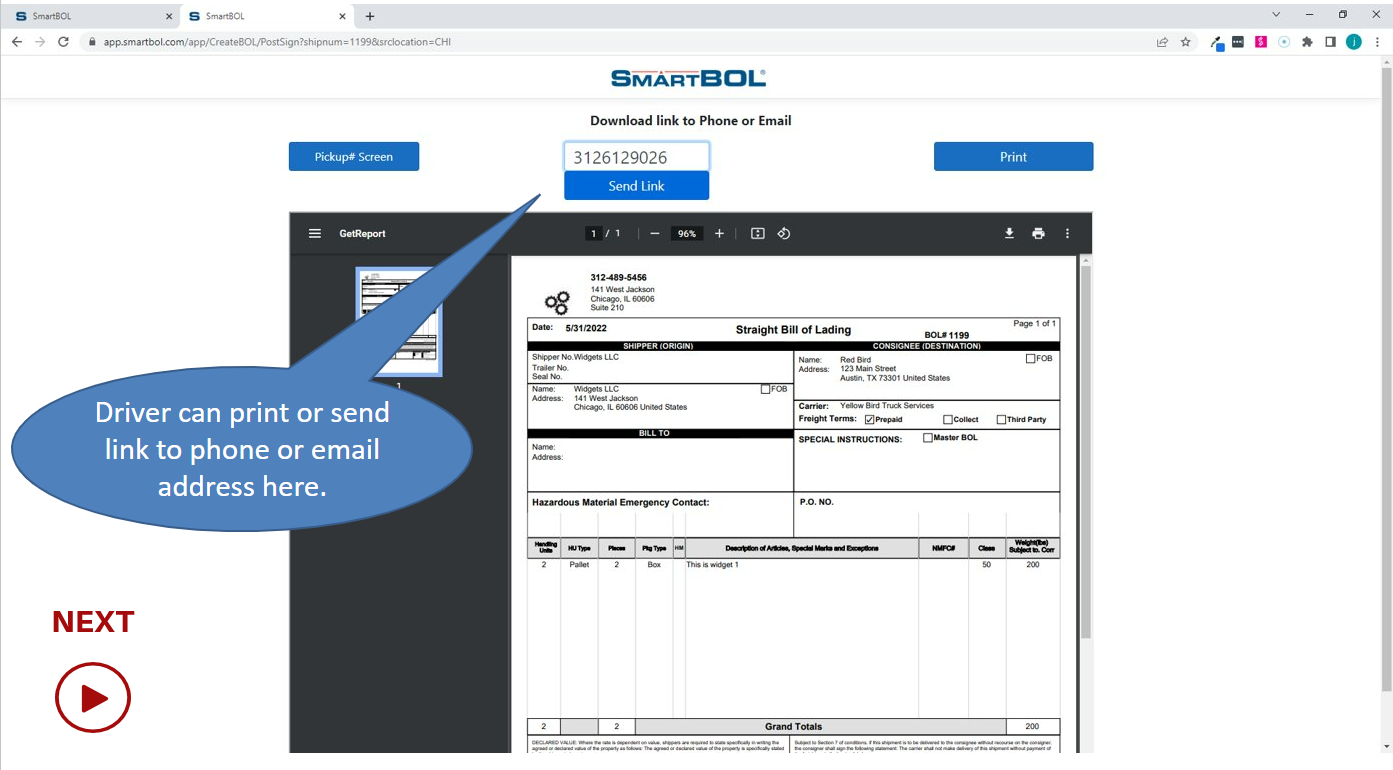Check the Collect freight terms box
1393x770 pixels.
(948, 419)
